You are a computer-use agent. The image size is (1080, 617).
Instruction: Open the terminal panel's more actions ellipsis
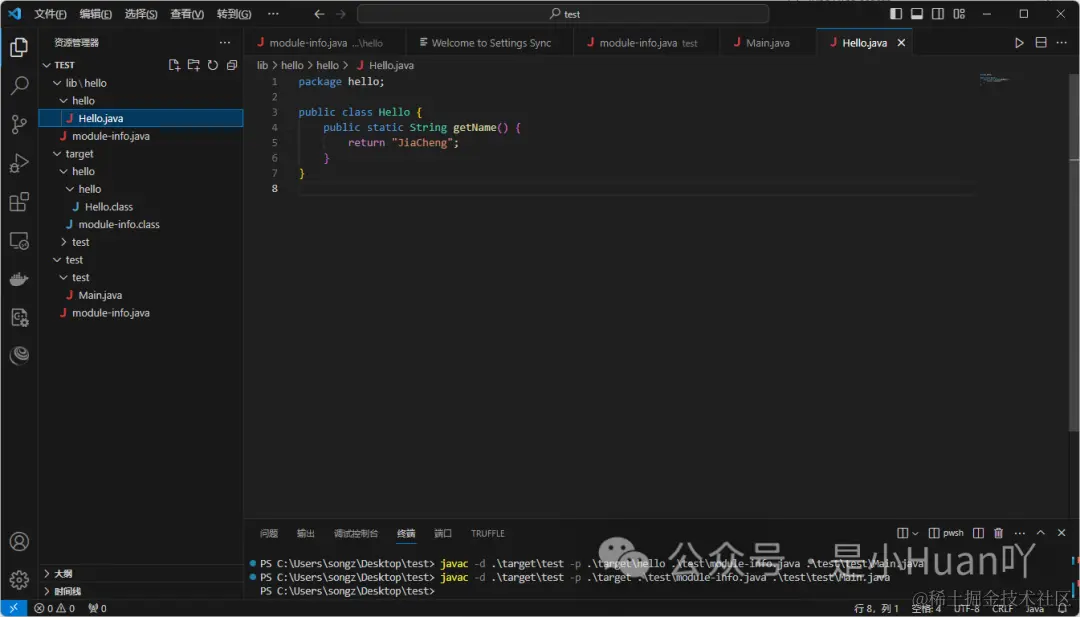pyautogui.click(x=1020, y=533)
